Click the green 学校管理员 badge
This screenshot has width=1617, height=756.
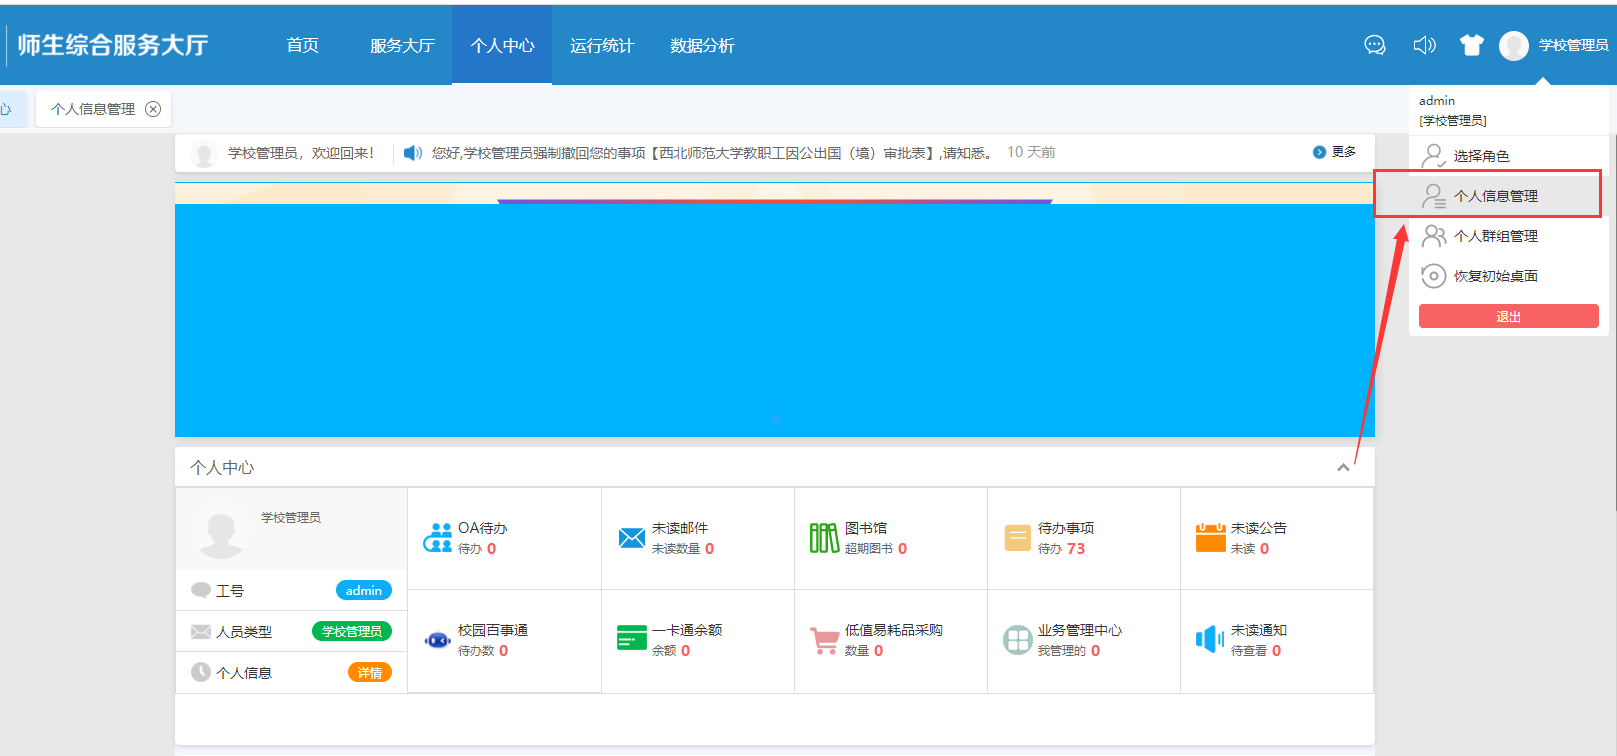point(352,631)
